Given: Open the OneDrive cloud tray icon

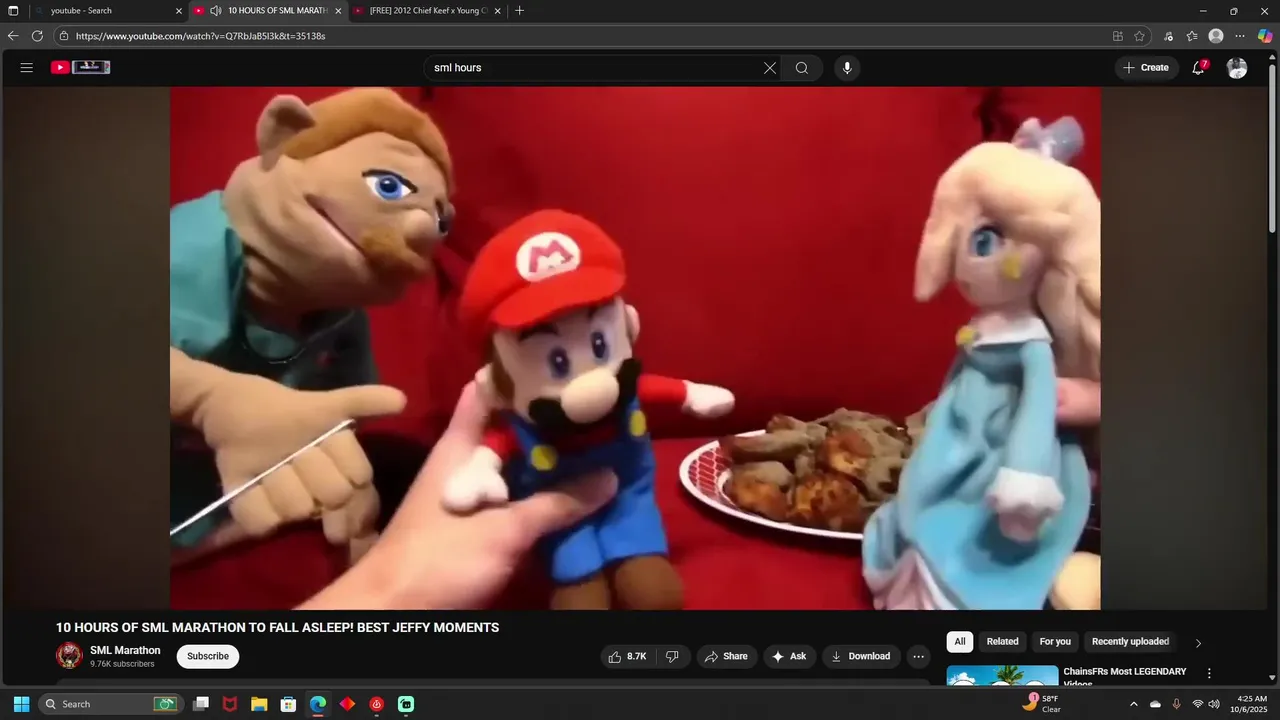Looking at the screenshot, I should click(x=1155, y=704).
